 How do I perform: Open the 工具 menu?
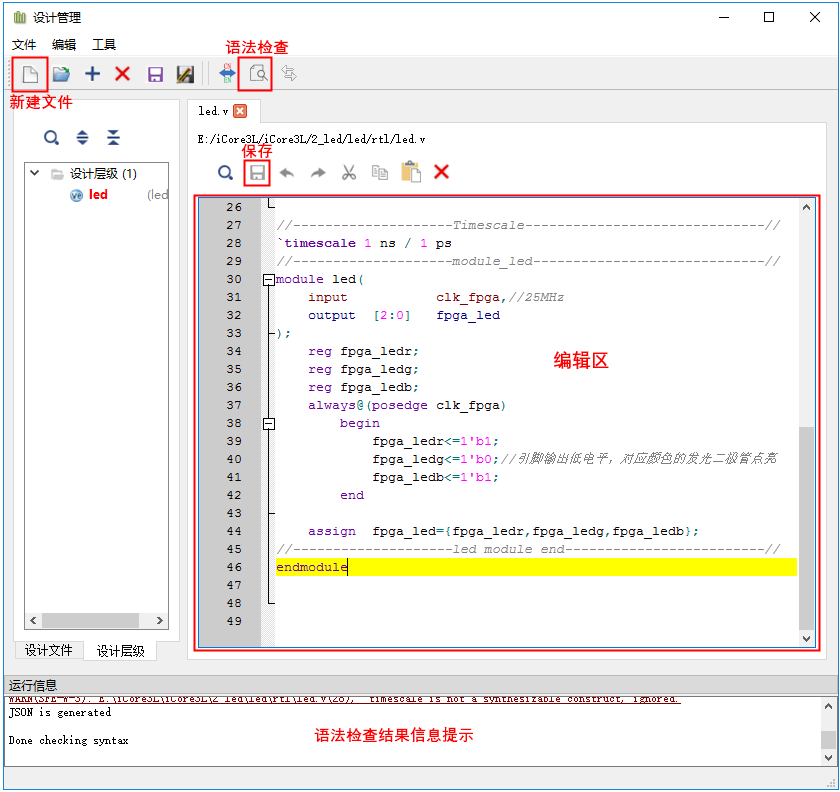pos(104,45)
